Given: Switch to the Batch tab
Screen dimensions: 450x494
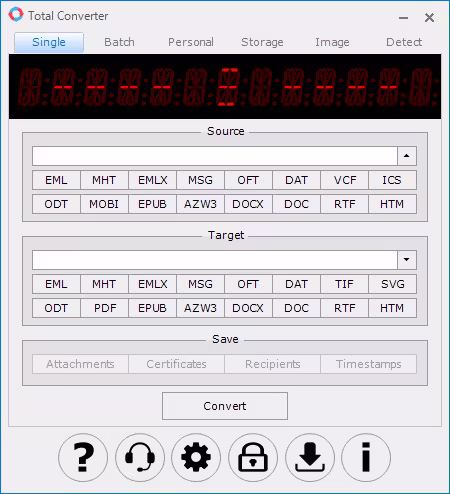Looking at the screenshot, I should point(119,42).
